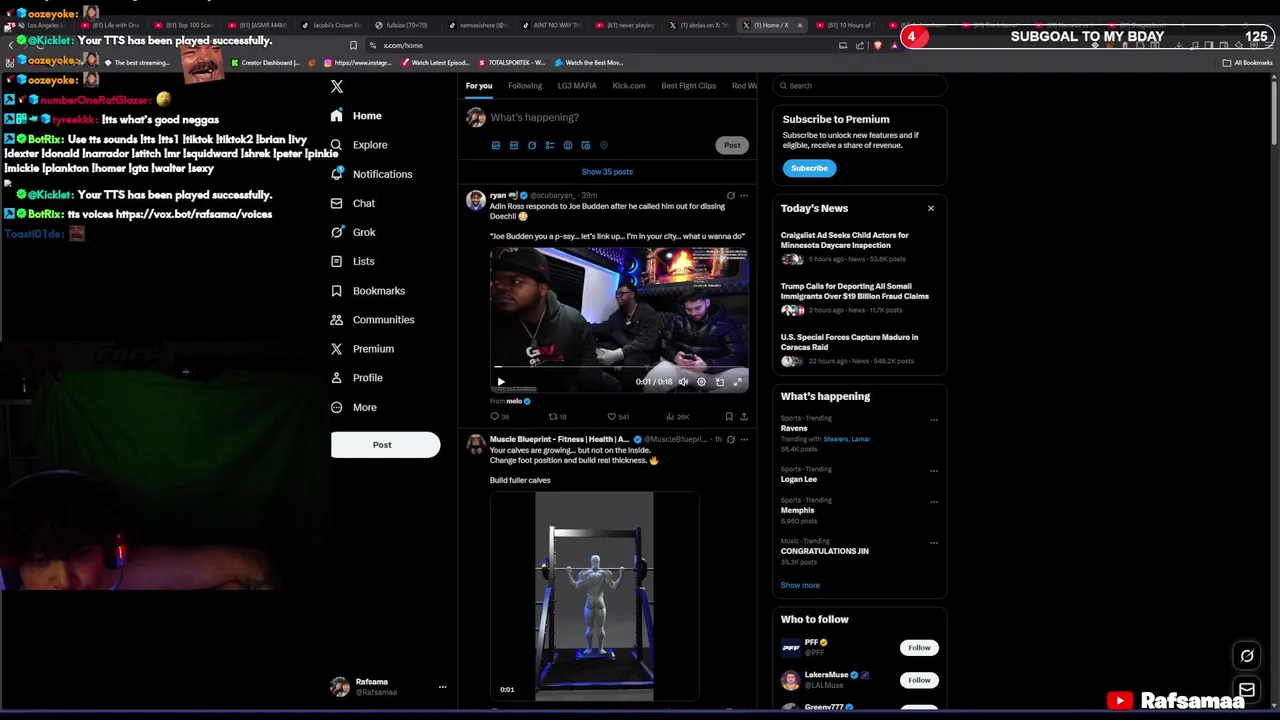Switch to the Kick.com tab
The width and height of the screenshot is (1280, 720).
(629, 86)
